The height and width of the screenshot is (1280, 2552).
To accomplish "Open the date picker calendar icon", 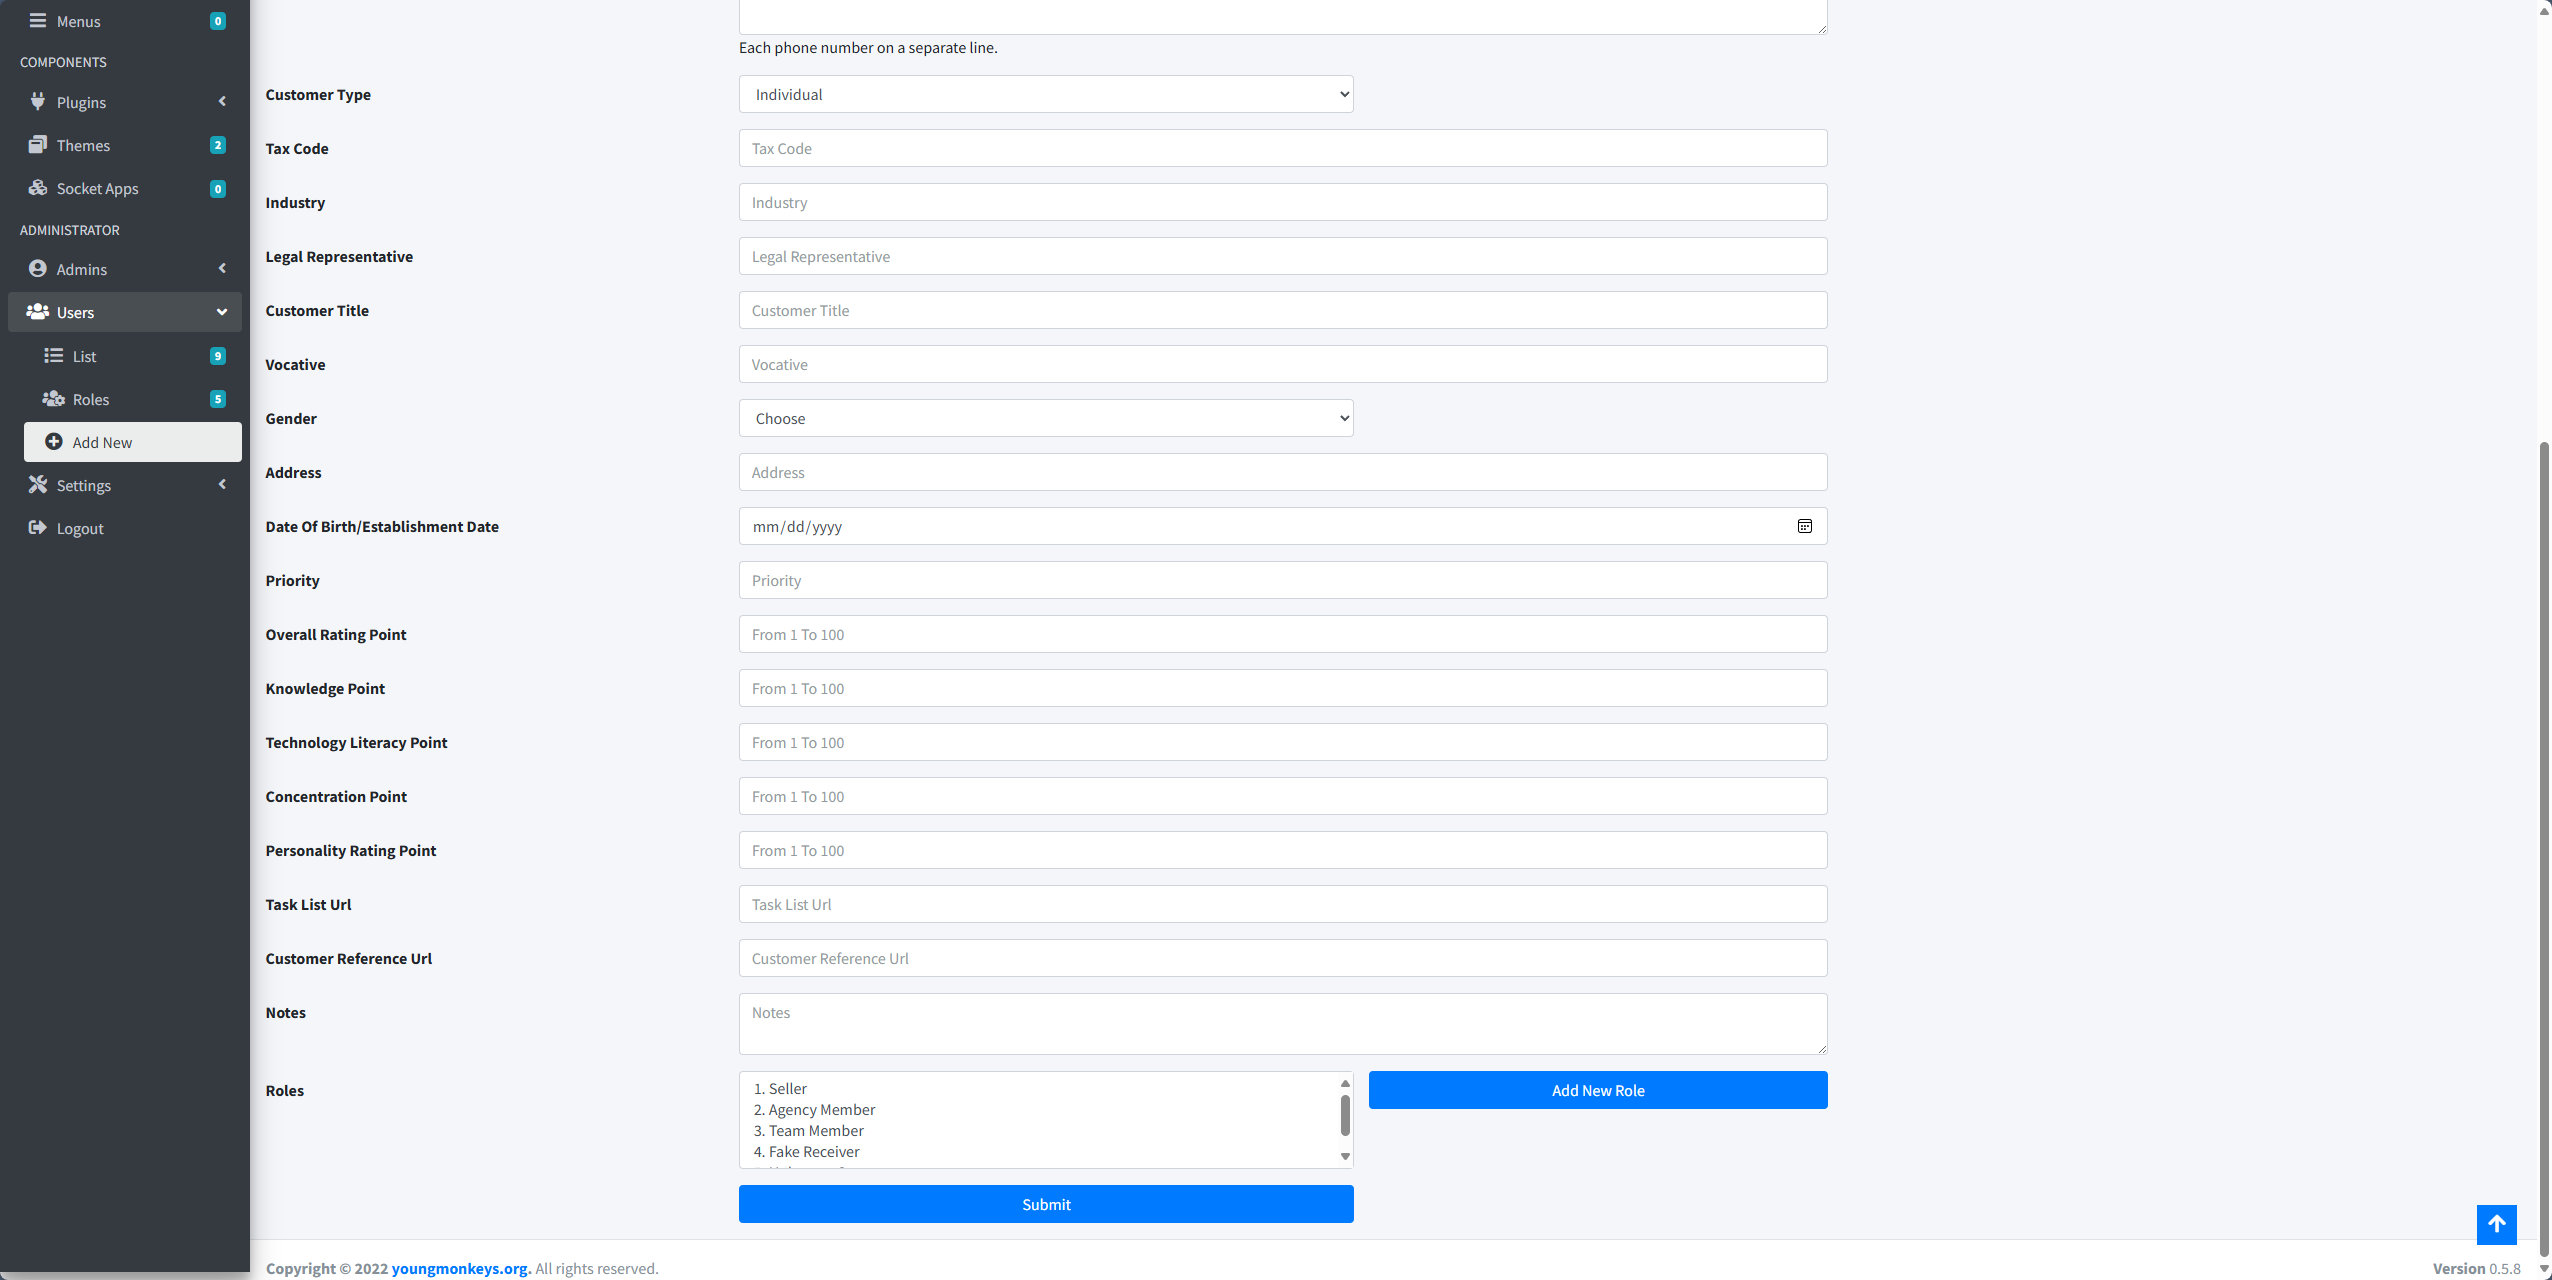I will coord(1805,526).
